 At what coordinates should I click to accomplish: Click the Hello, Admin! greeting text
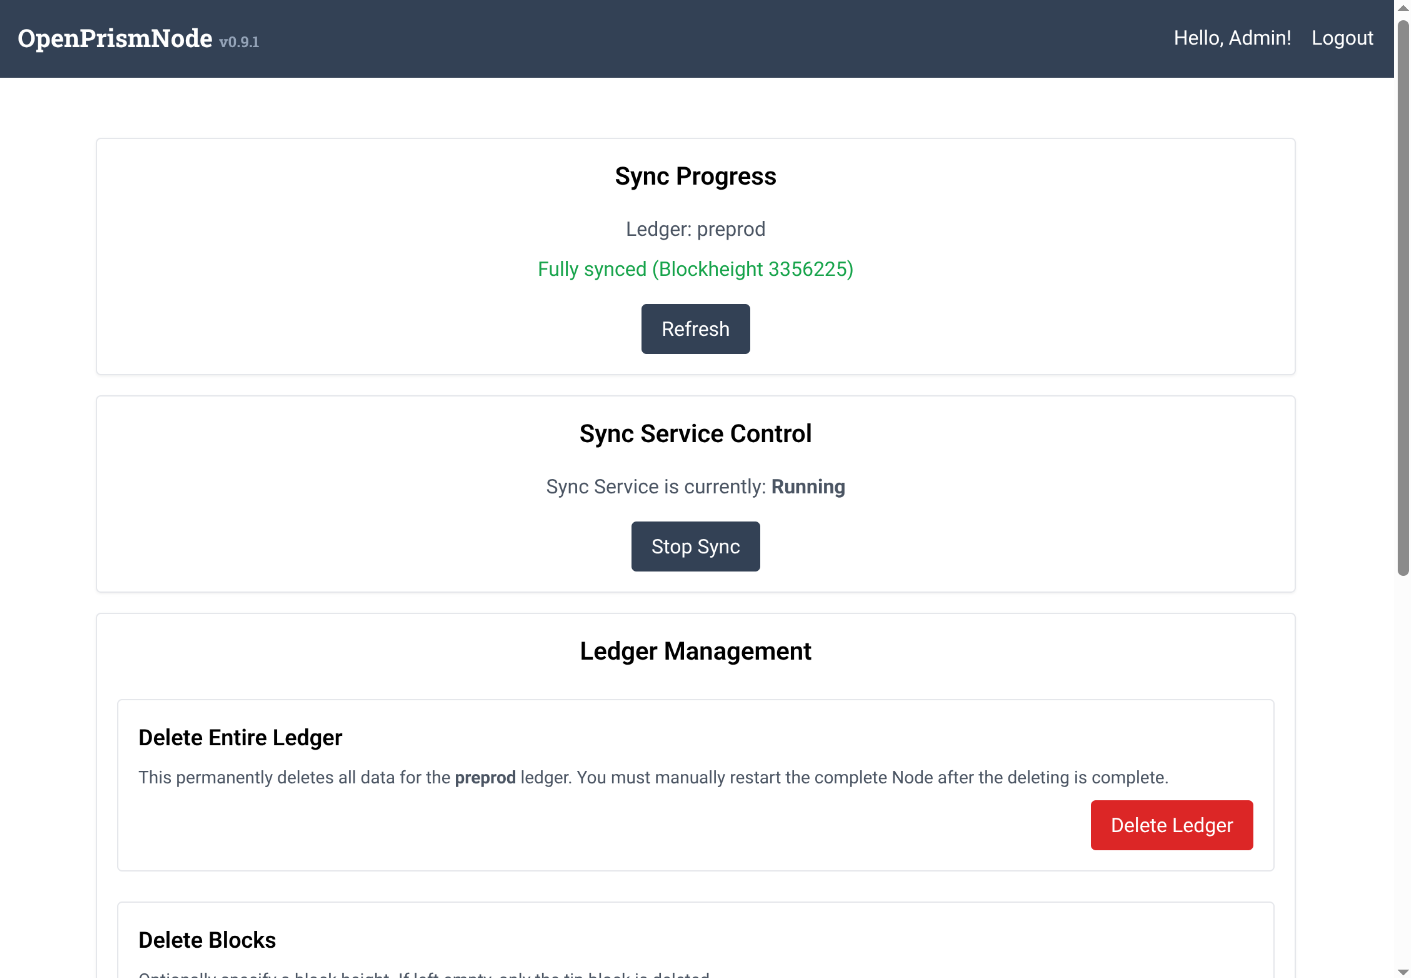coord(1232,38)
